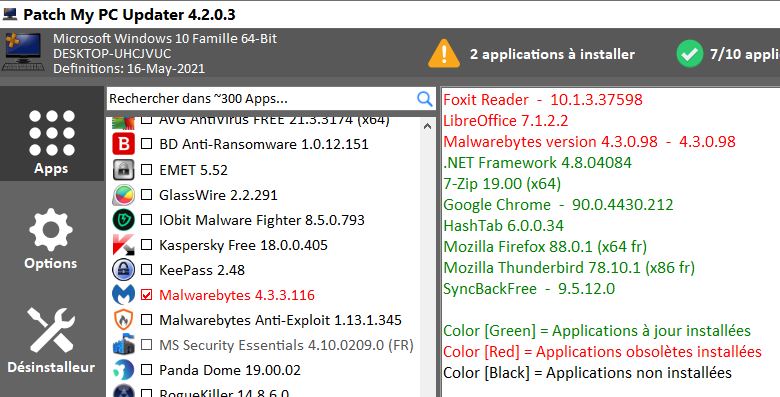
Task: Click the GlassWire colorful icon
Action: 123,195
